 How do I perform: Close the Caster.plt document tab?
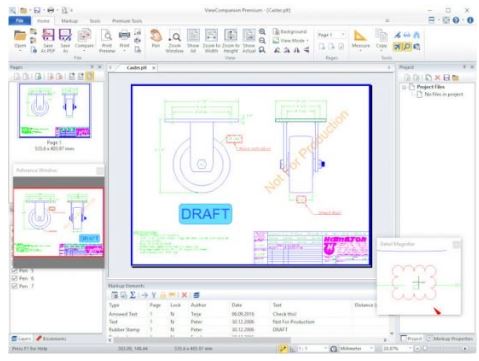point(154,68)
